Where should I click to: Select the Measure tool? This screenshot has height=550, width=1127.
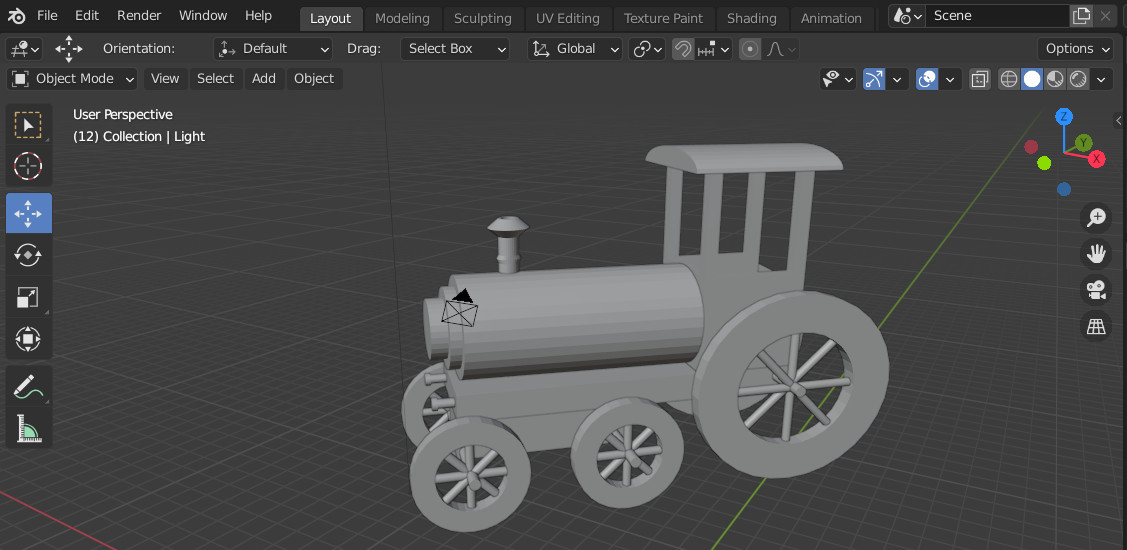(28, 428)
